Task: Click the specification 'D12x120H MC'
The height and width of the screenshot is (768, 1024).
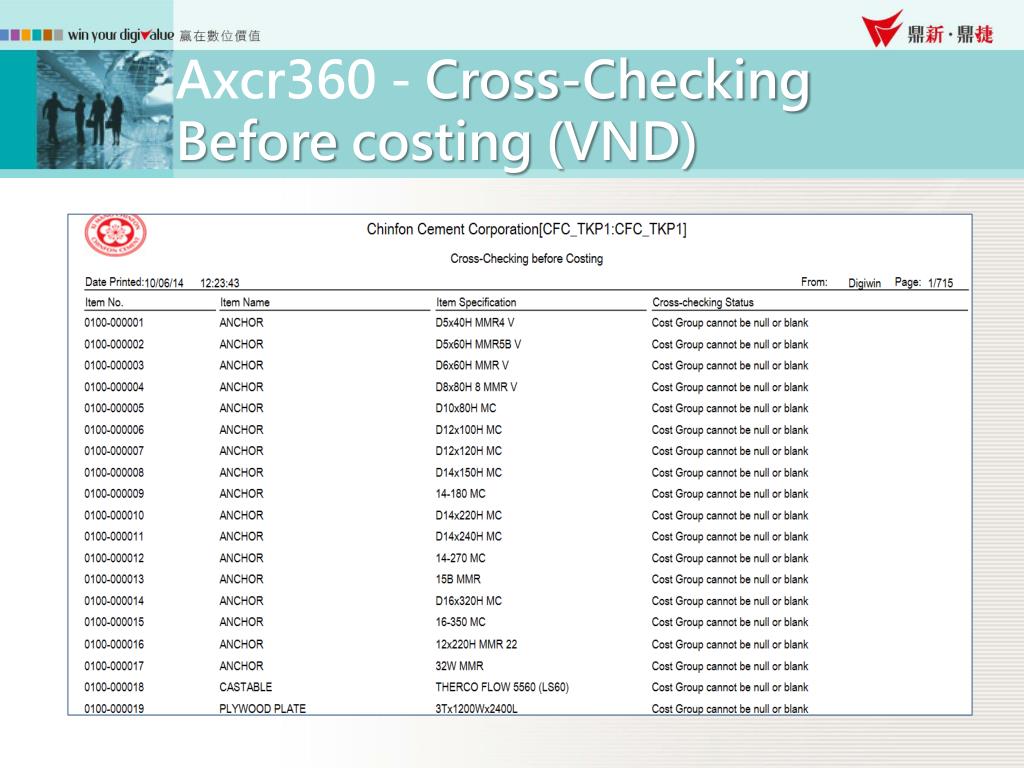Action: coord(469,451)
